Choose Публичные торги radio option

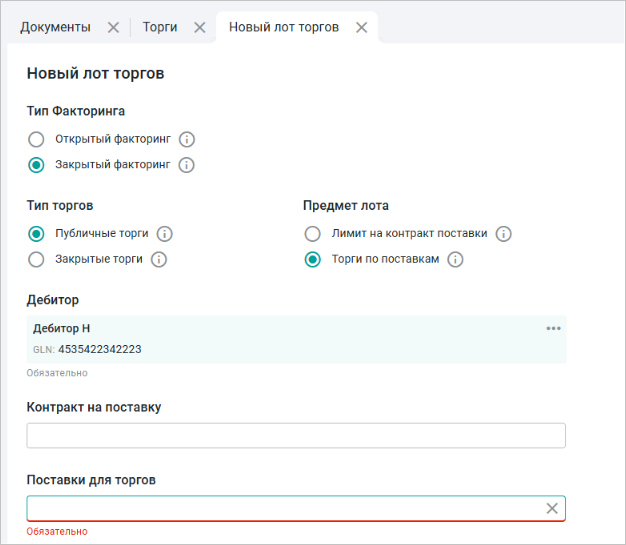[36, 234]
